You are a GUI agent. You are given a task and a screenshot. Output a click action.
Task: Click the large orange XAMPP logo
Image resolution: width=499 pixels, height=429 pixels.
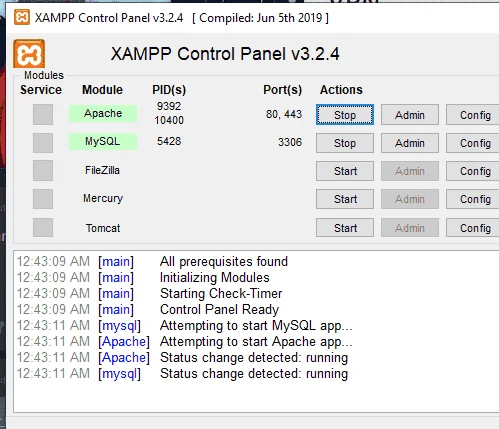pyautogui.click(x=29, y=54)
